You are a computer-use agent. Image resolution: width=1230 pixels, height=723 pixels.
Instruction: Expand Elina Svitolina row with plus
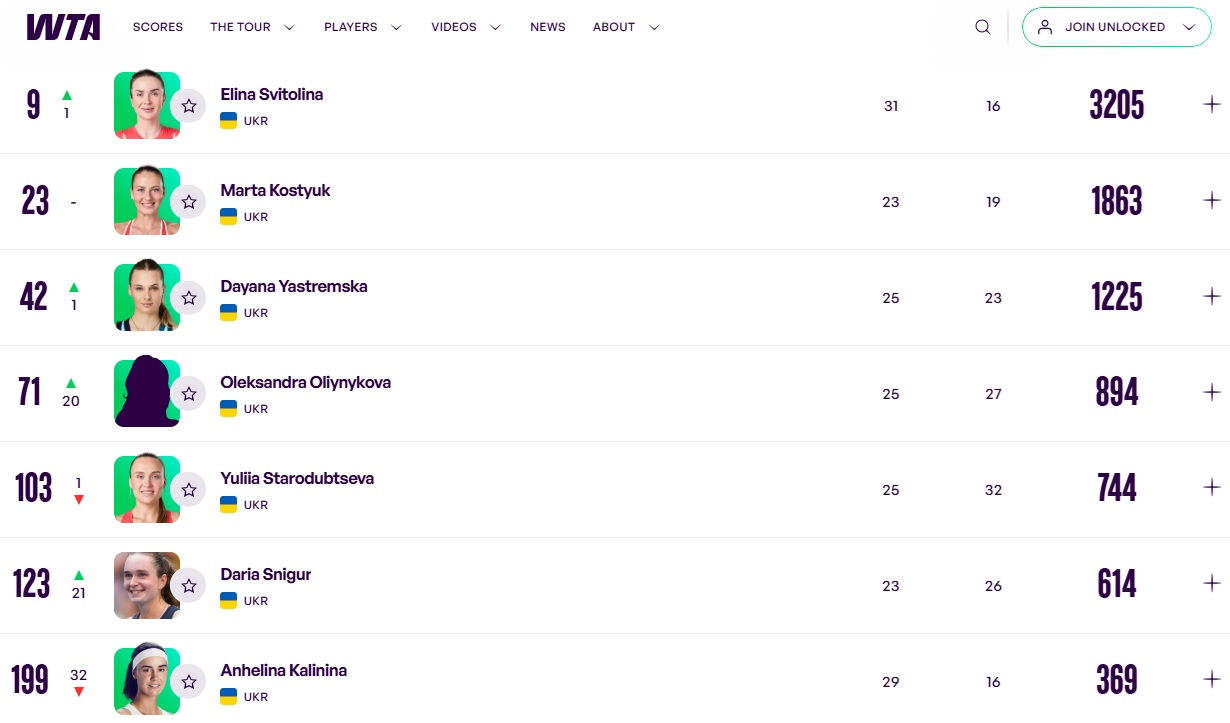[x=1212, y=104]
